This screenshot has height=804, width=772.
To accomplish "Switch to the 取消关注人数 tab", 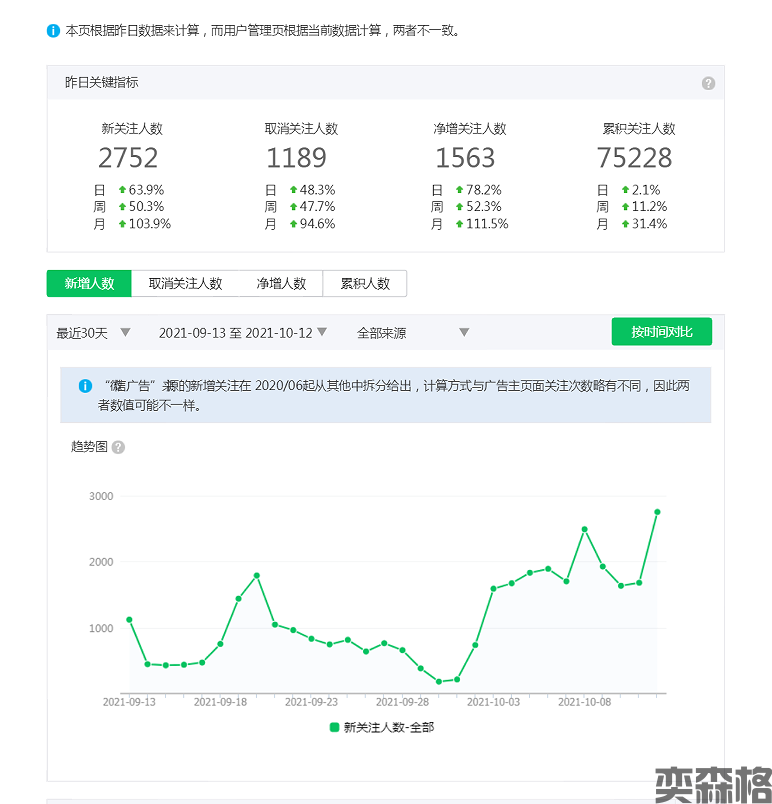I will click(x=185, y=284).
